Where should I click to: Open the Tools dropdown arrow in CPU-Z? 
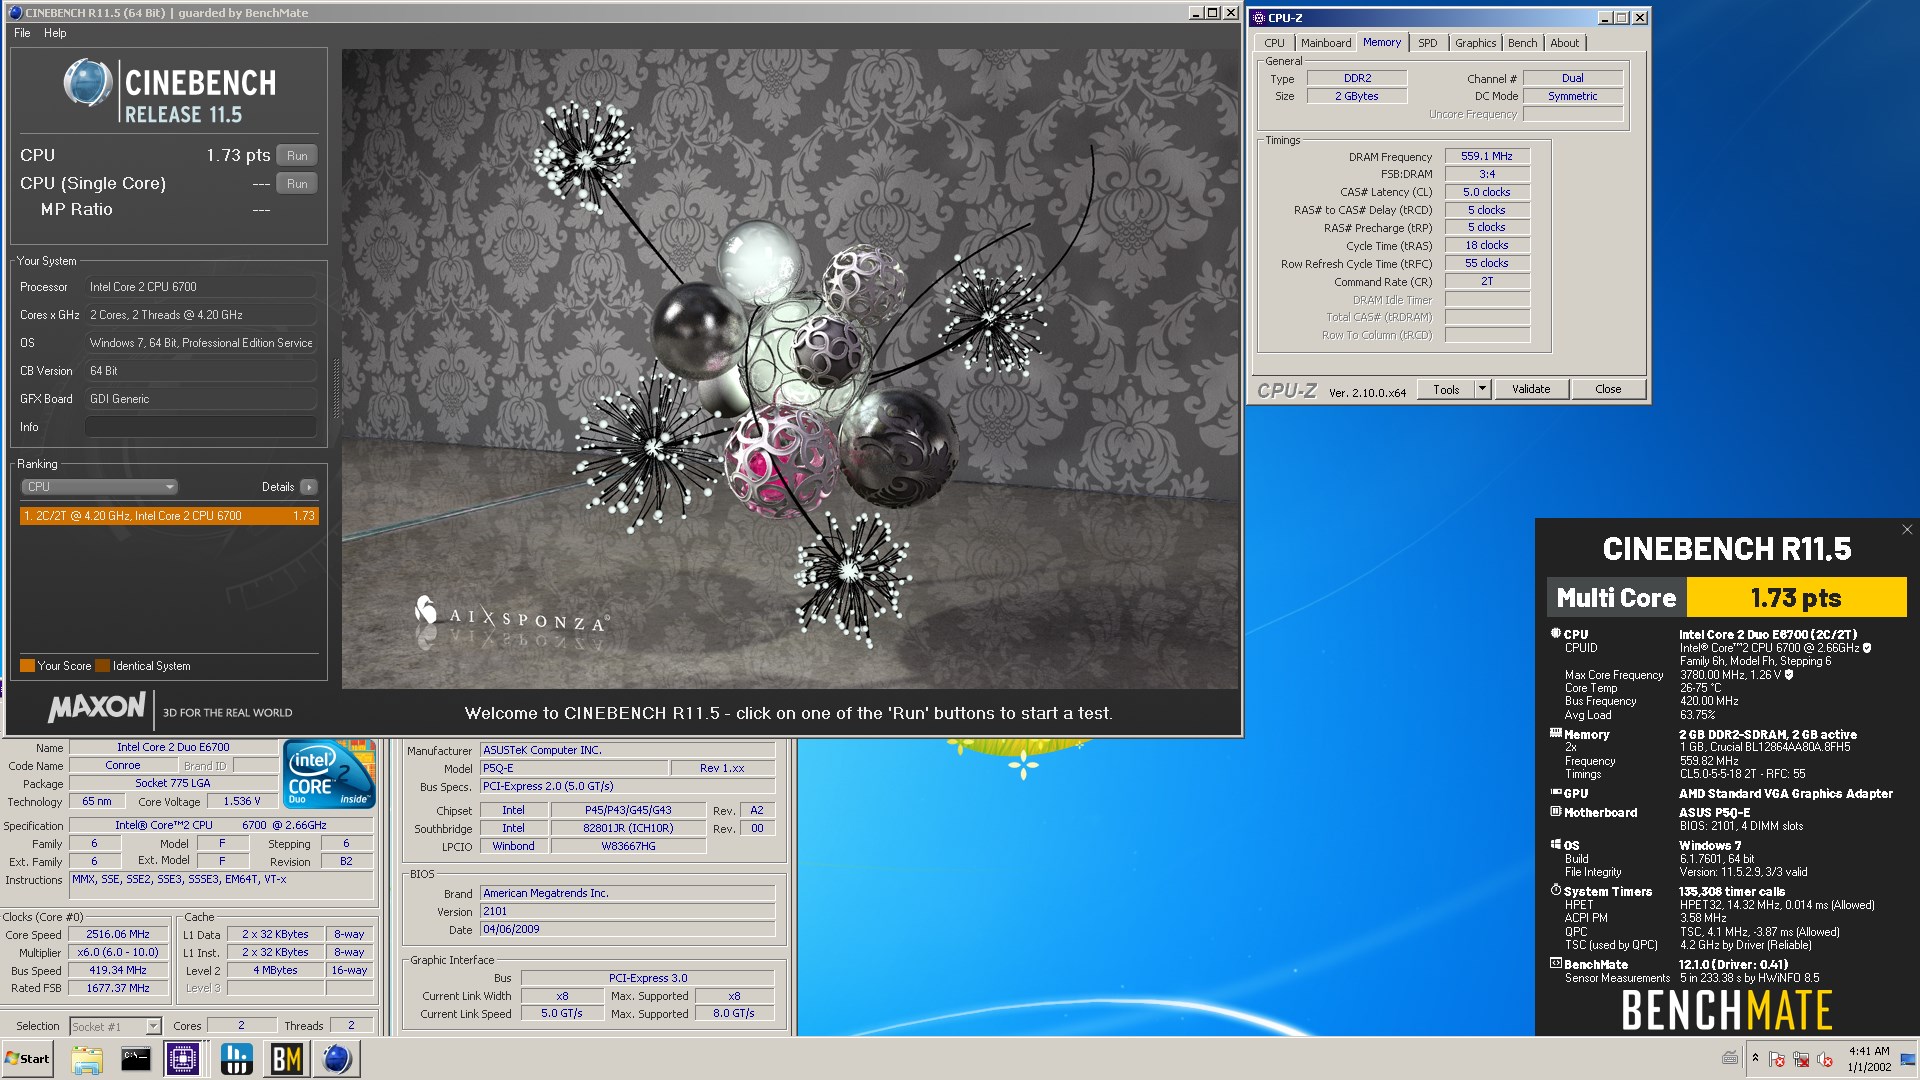tap(1483, 390)
